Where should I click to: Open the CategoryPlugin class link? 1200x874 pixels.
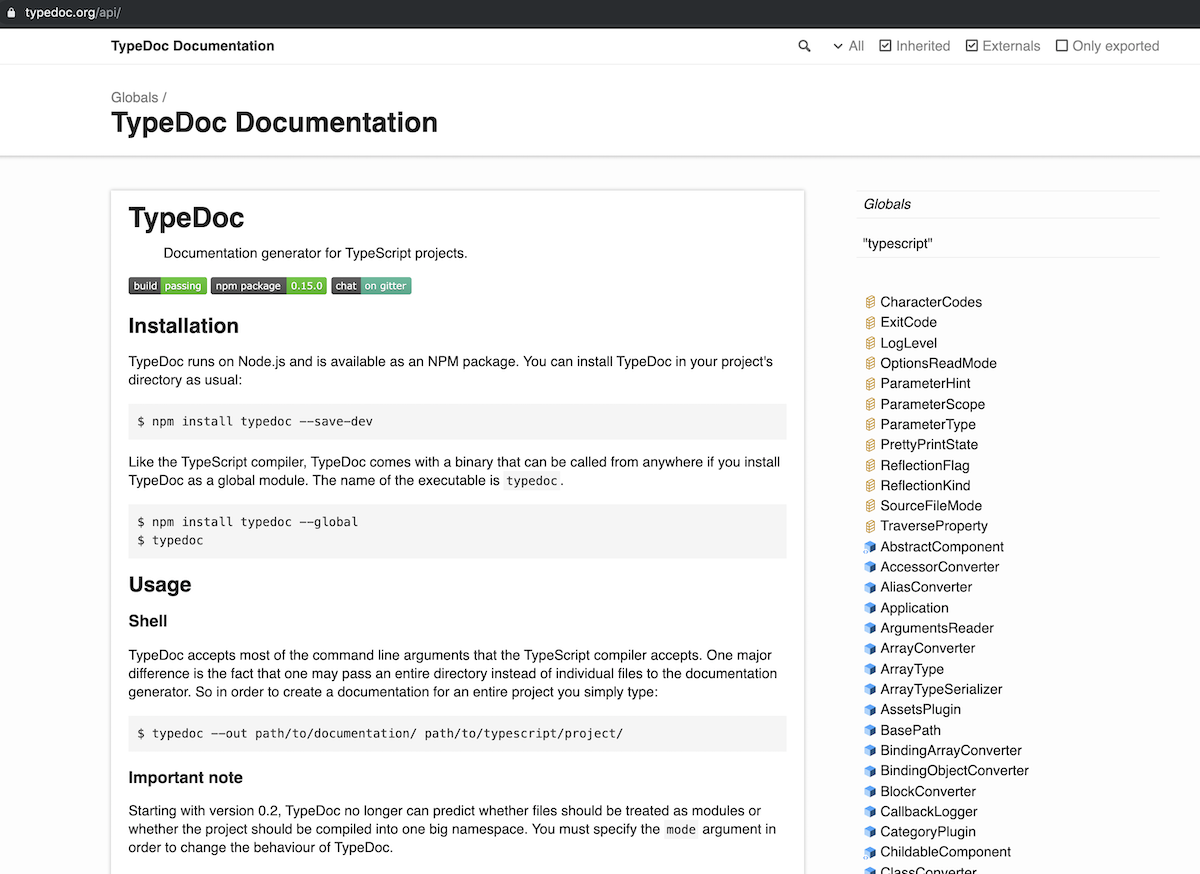coord(928,832)
